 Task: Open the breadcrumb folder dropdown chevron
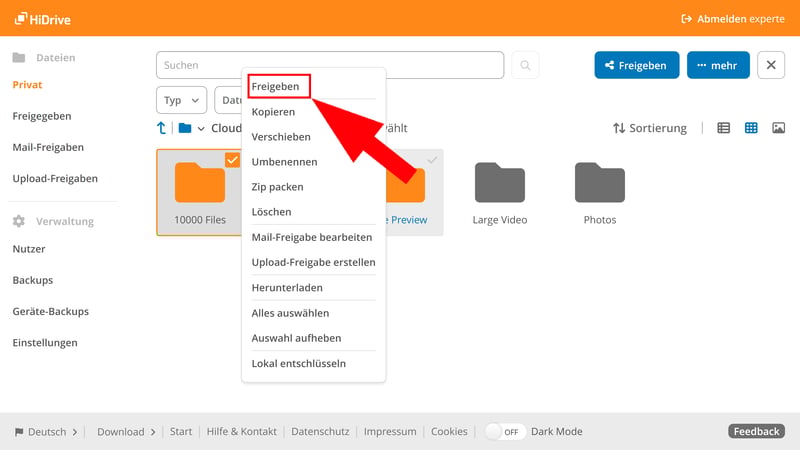(201, 129)
